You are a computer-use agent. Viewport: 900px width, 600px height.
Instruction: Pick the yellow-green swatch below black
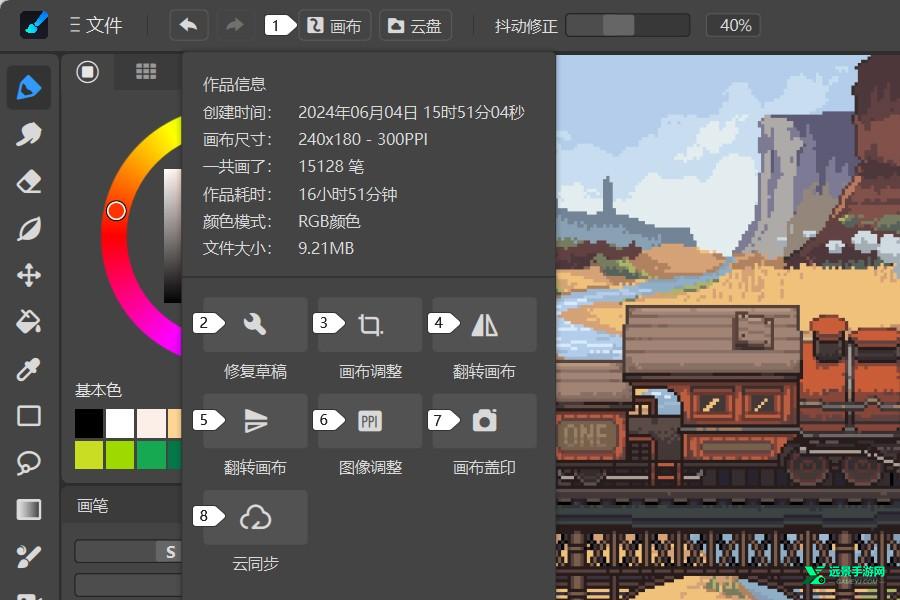[x=89, y=455]
